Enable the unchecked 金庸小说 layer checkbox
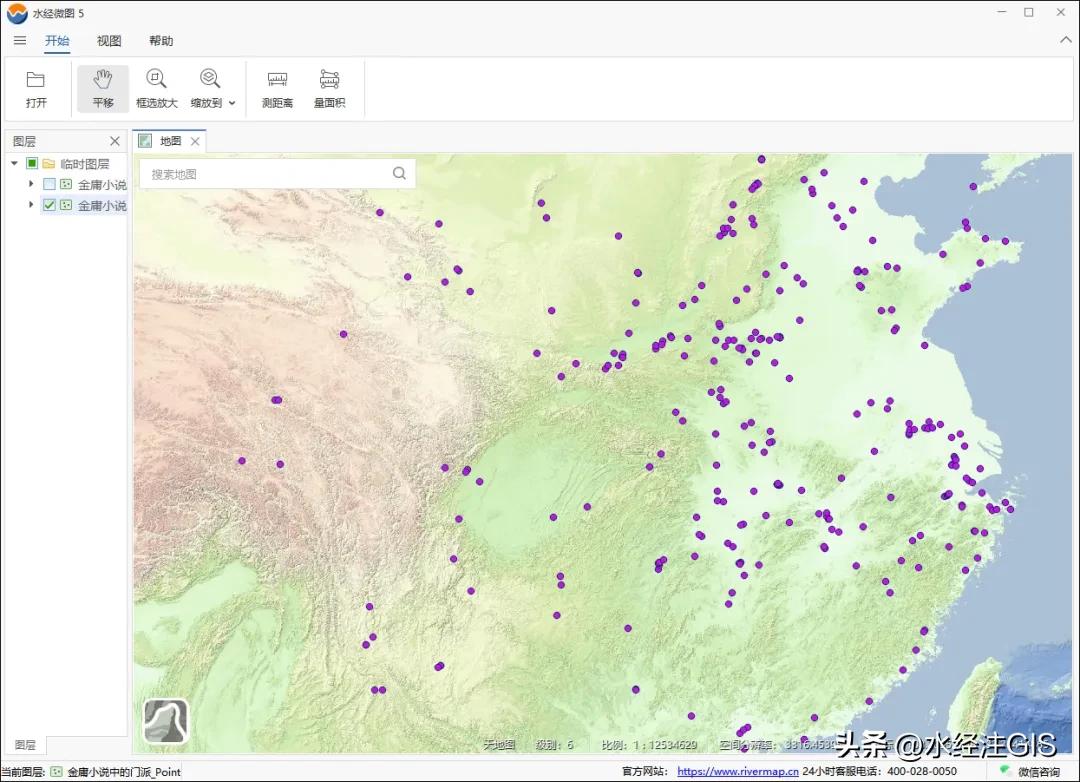This screenshot has width=1080, height=782. click(x=49, y=184)
